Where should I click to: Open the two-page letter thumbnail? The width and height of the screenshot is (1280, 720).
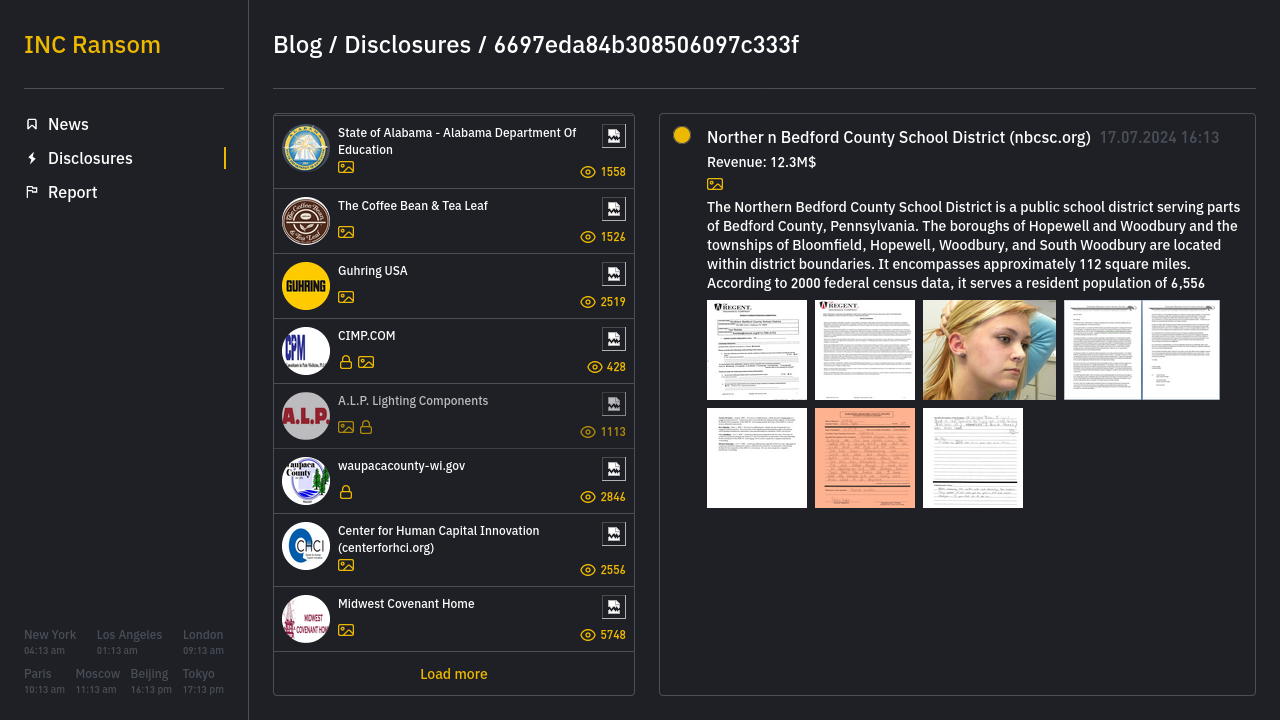pos(1141,350)
